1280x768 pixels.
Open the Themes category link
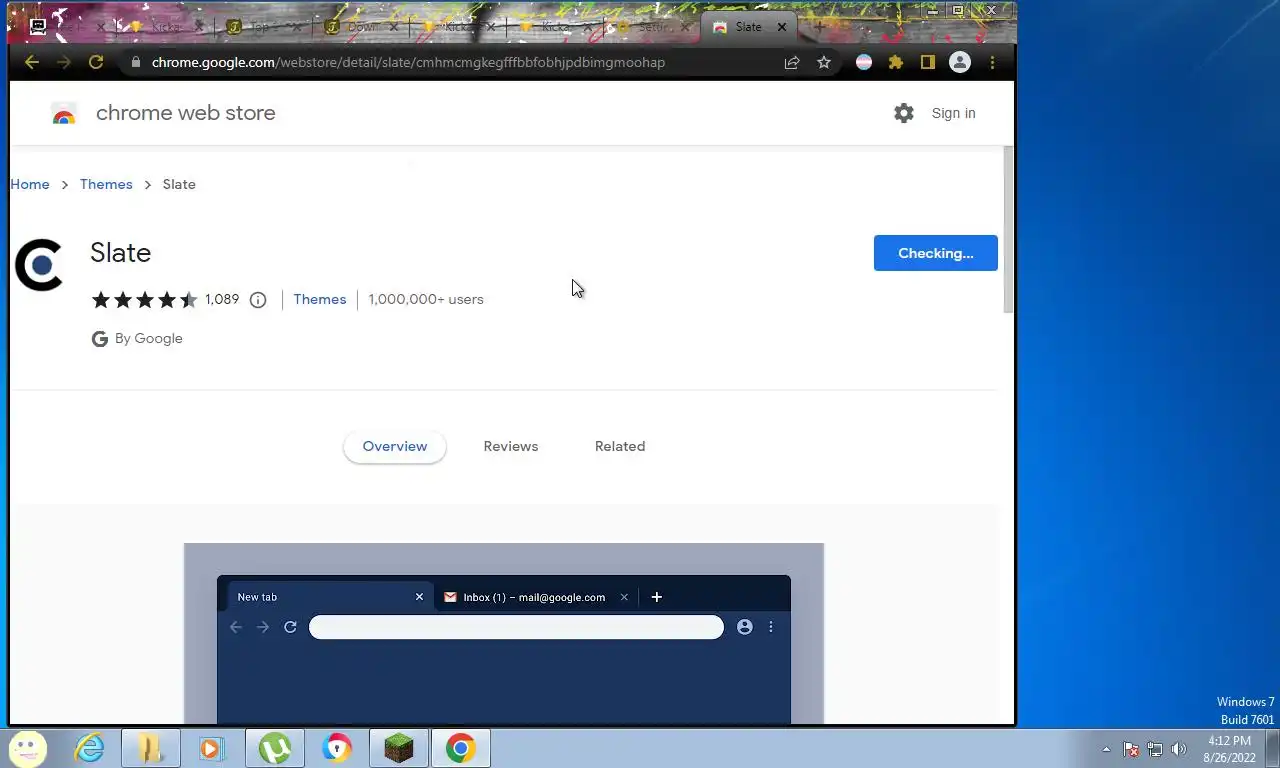coord(320,299)
